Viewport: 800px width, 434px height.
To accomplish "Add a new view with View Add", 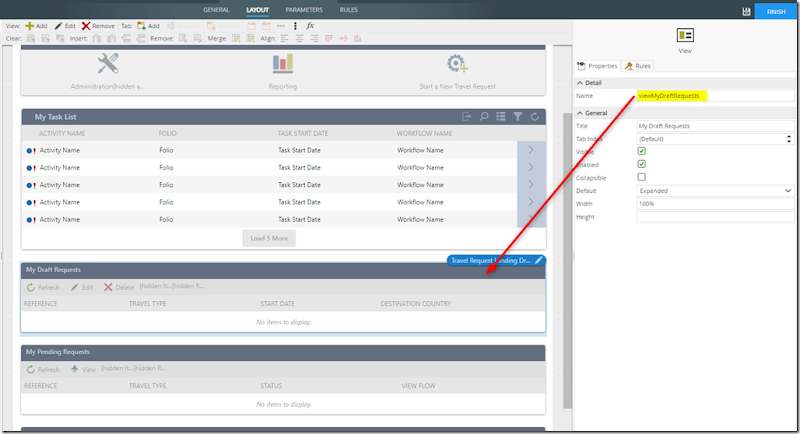I will tap(36, 25).
